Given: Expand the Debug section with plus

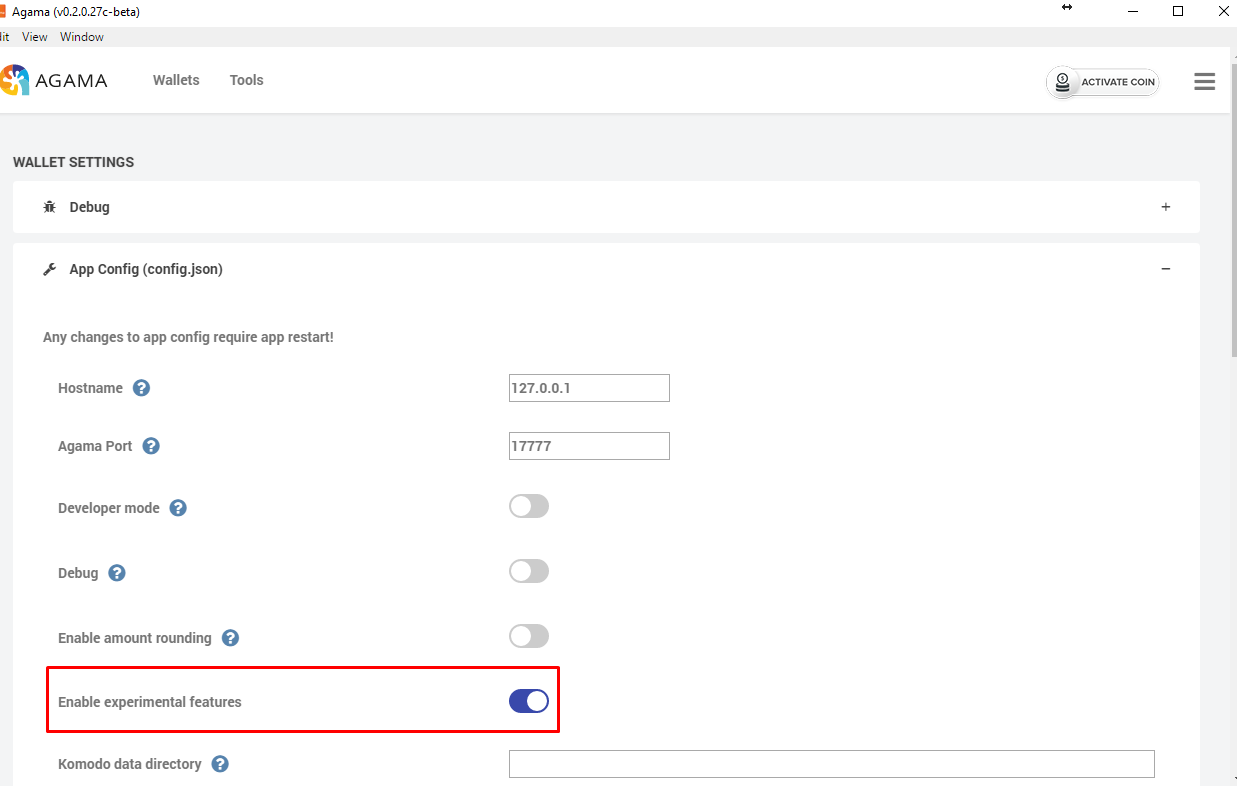Looking at the screenshot, I should pyautogui.click(x=1165, y=207).
